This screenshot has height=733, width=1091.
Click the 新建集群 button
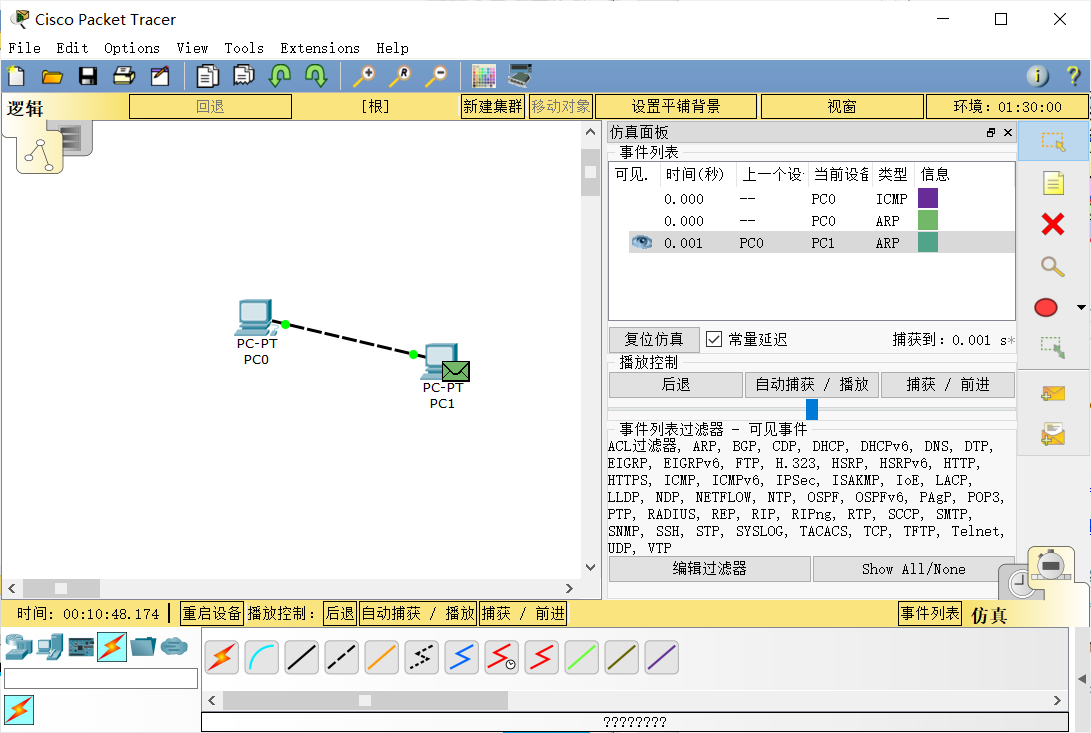tap(493, 107)
